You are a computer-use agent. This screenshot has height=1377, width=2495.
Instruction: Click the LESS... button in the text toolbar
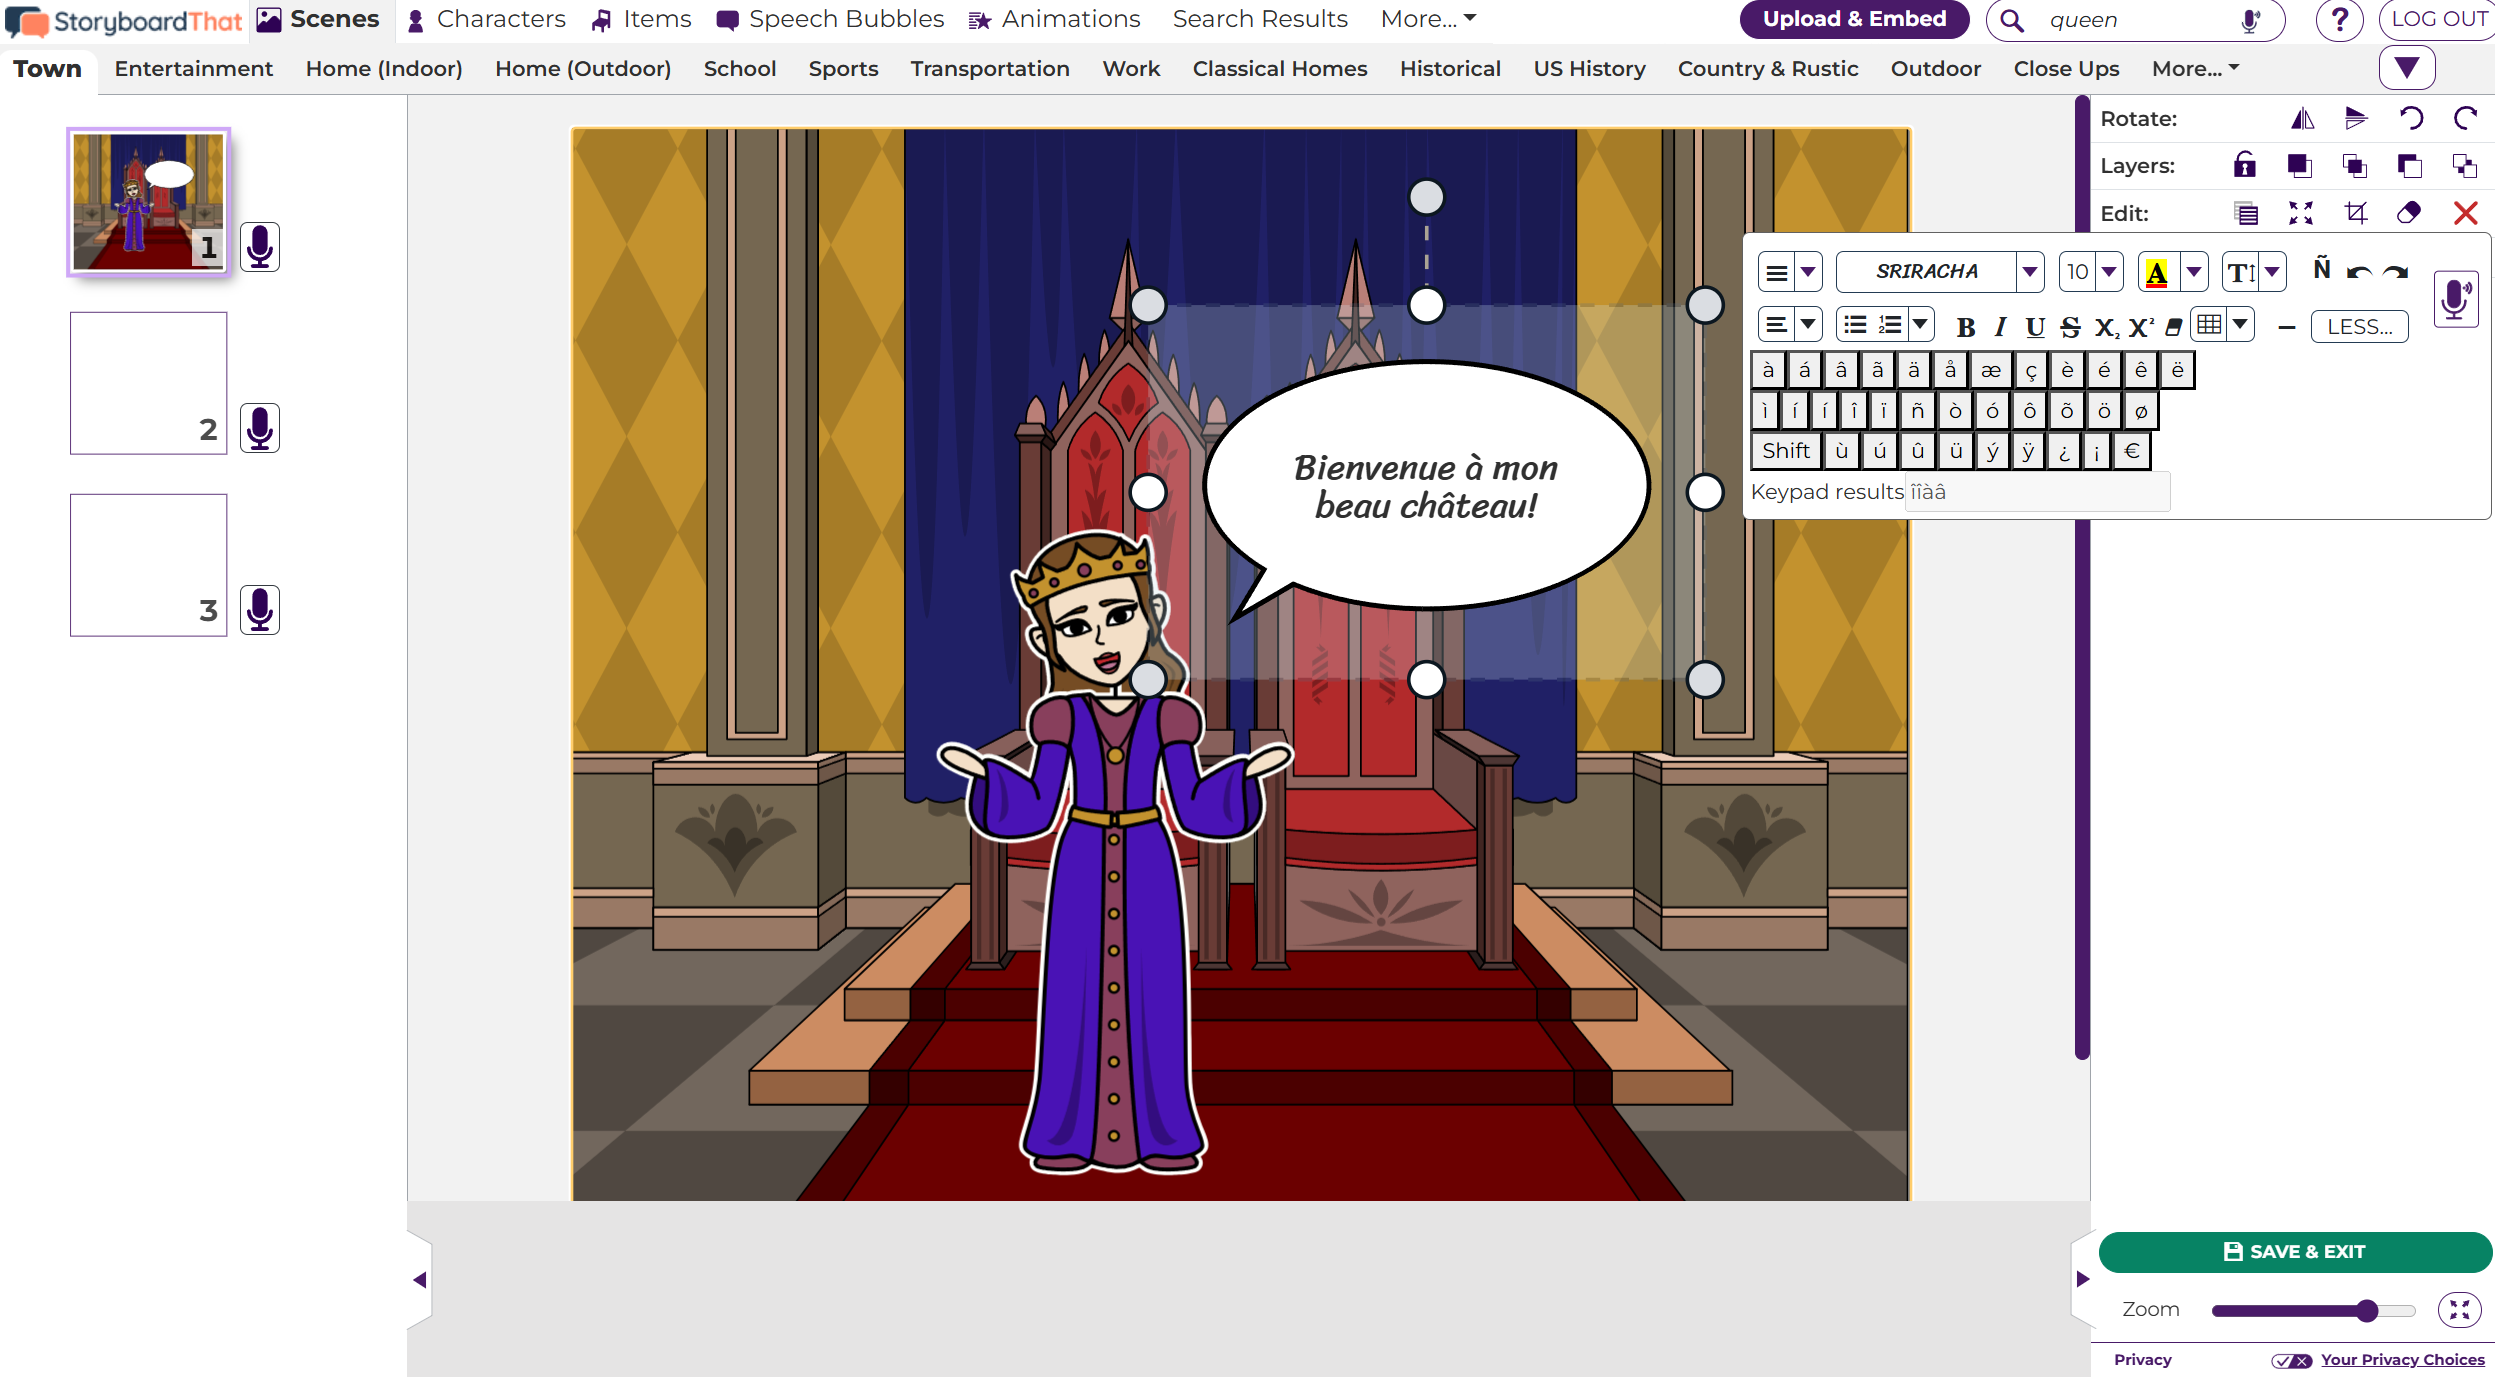point(2359,327)
